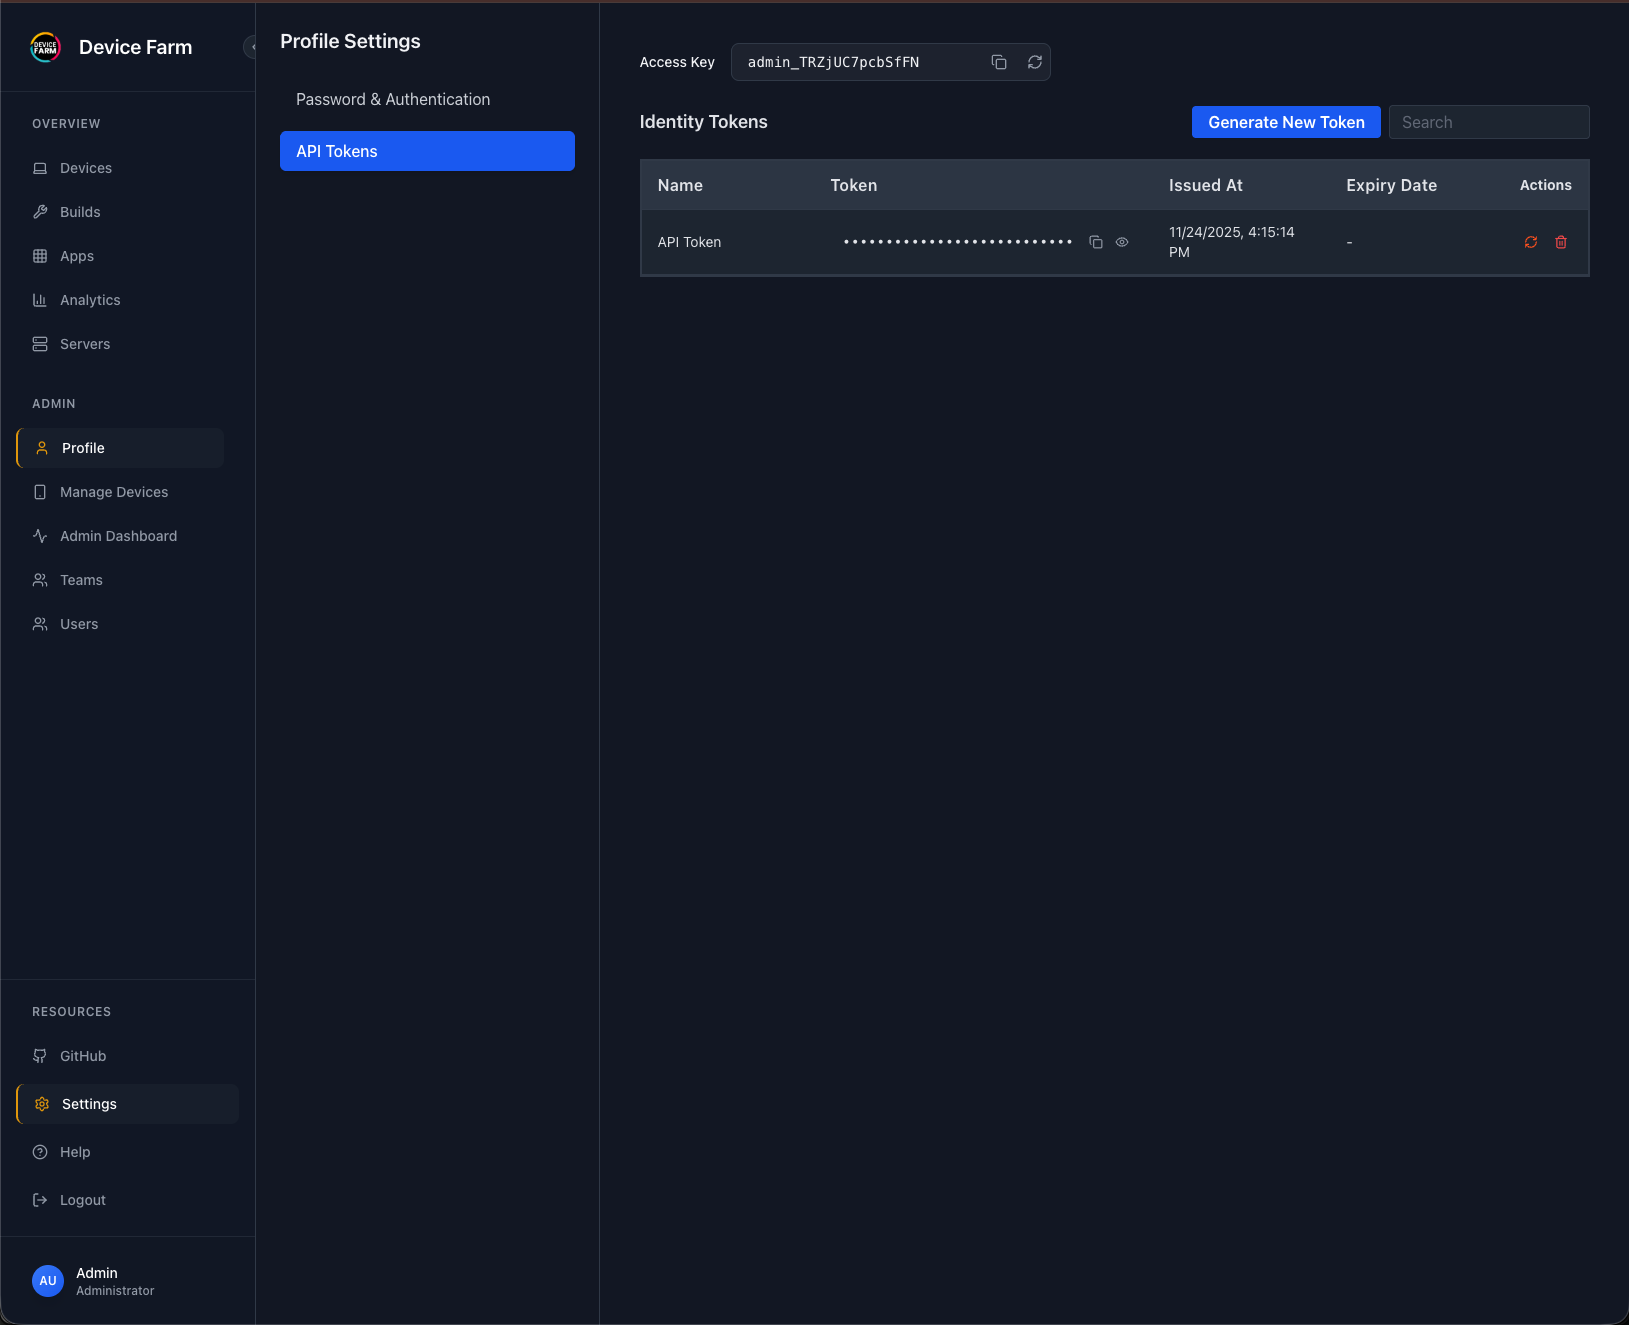Switch to Password & Authentication settings
The height and width of the screenshot is (1325, 1629).
(393, 99)
